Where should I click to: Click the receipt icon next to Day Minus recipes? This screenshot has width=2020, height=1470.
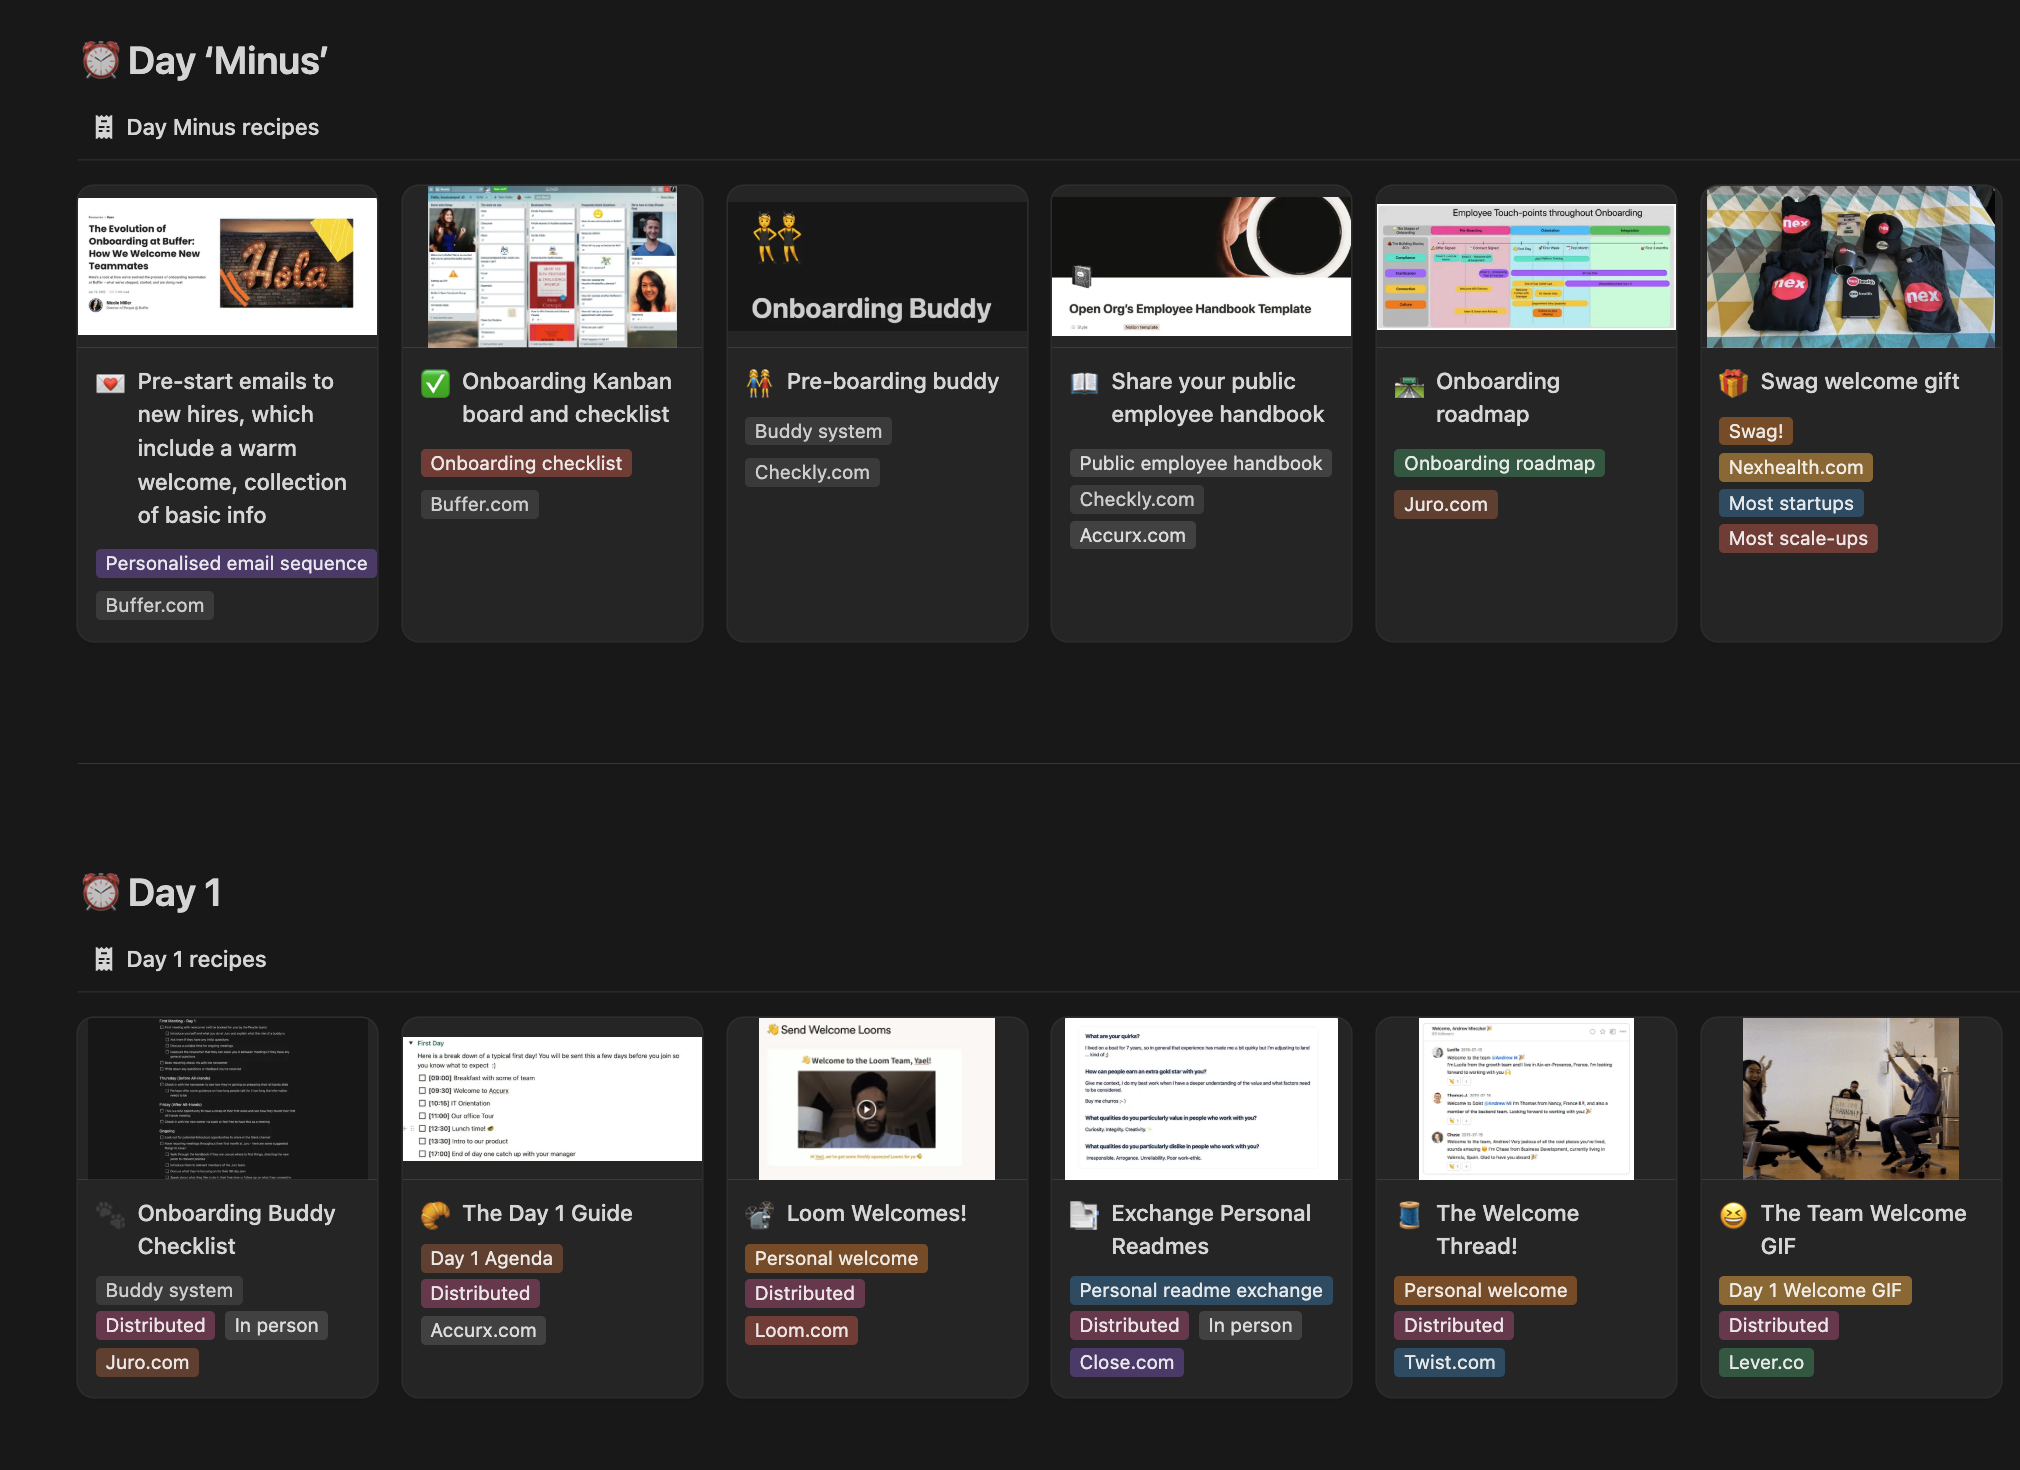[104, 127]
